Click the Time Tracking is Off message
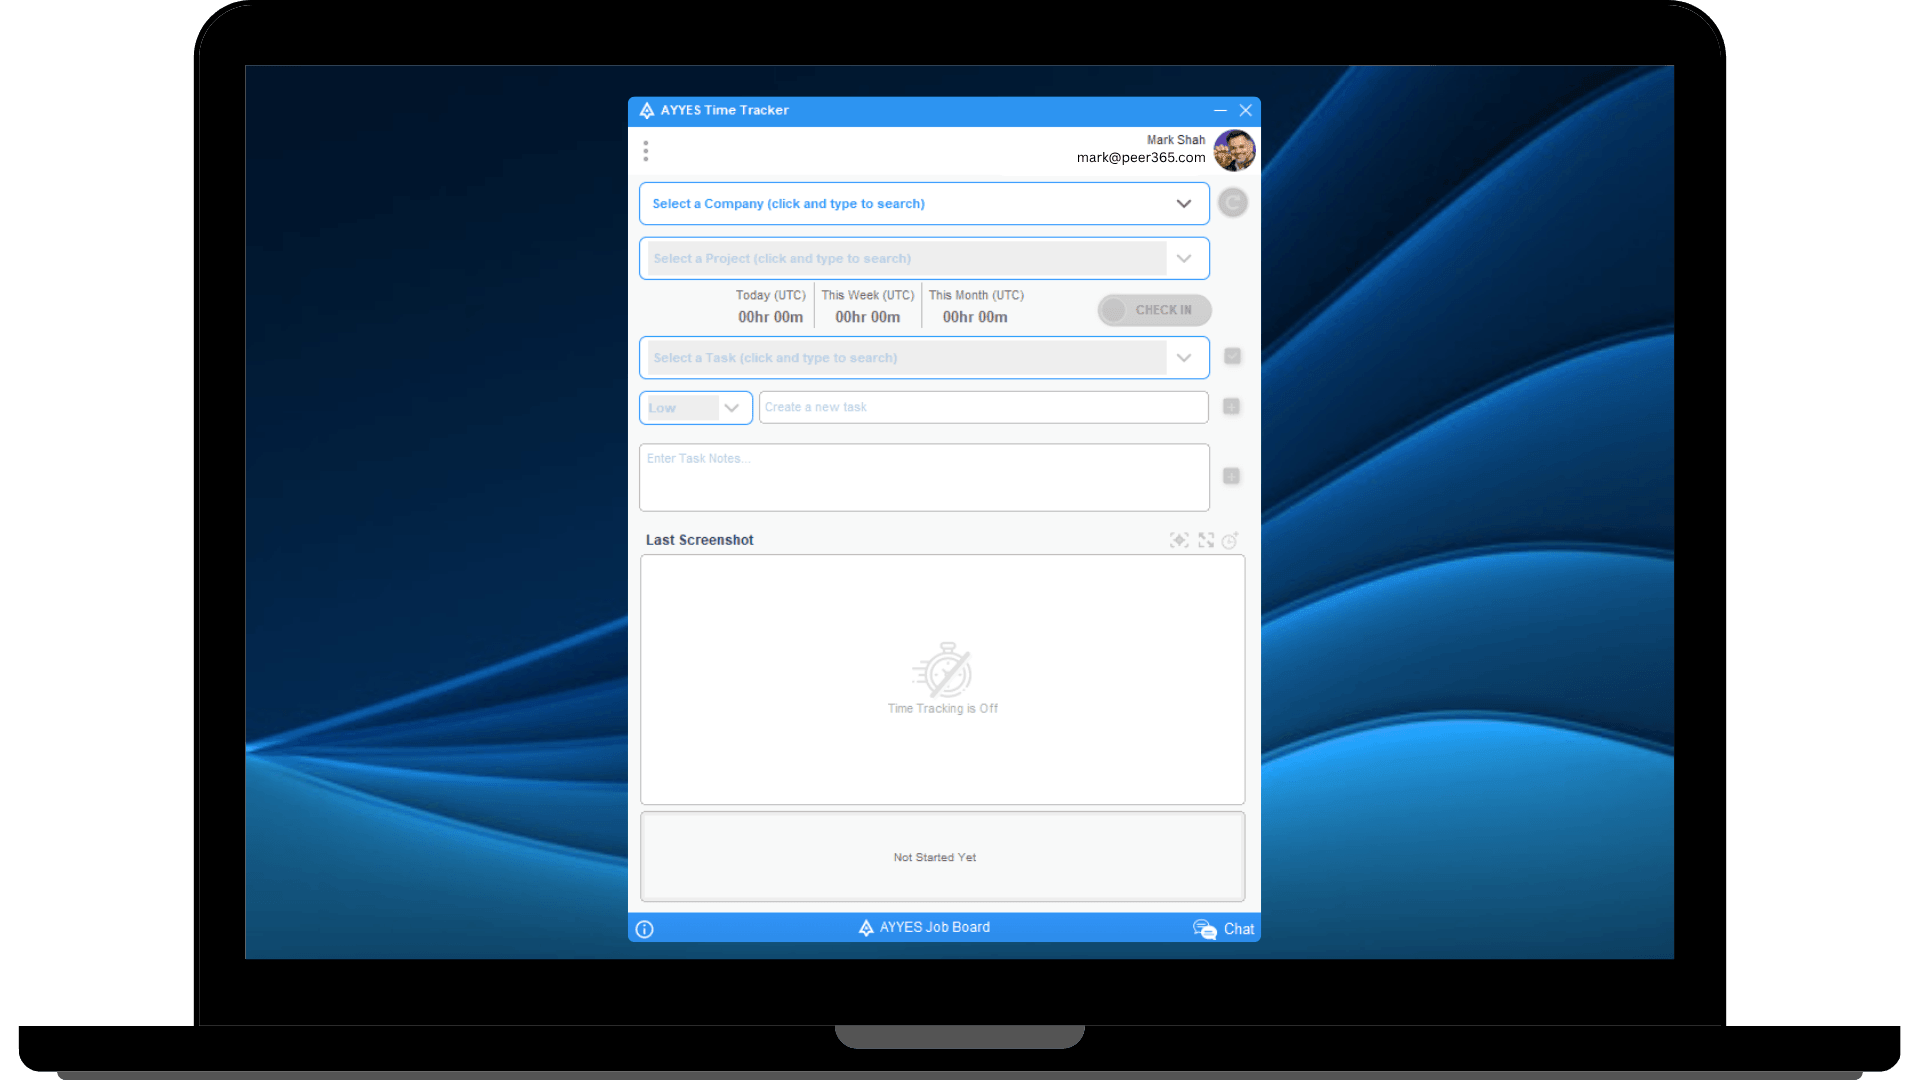1920x1080 pixels. click(x=943, y=708)
